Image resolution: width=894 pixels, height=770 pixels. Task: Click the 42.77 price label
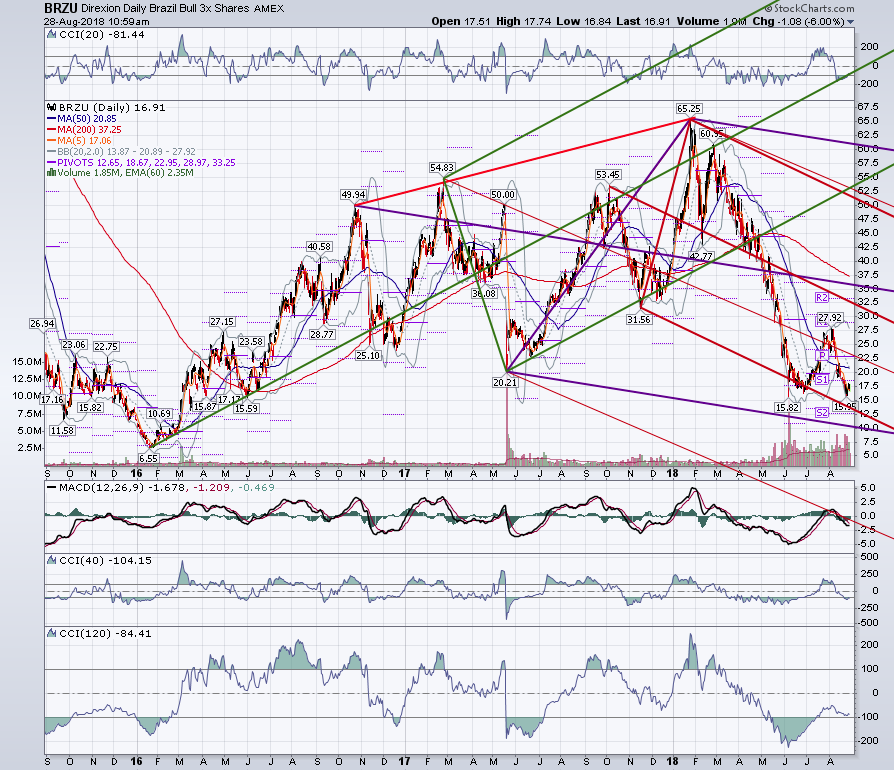[x=701, y=256]
